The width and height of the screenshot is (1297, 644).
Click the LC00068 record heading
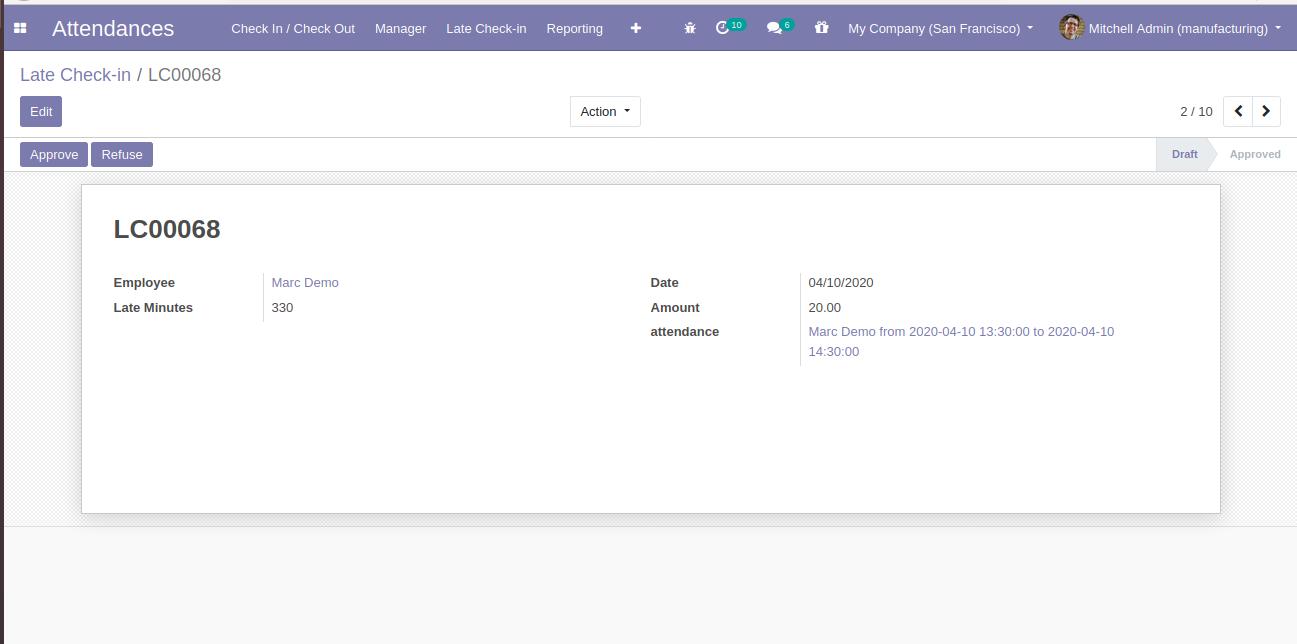click(167, 229)
